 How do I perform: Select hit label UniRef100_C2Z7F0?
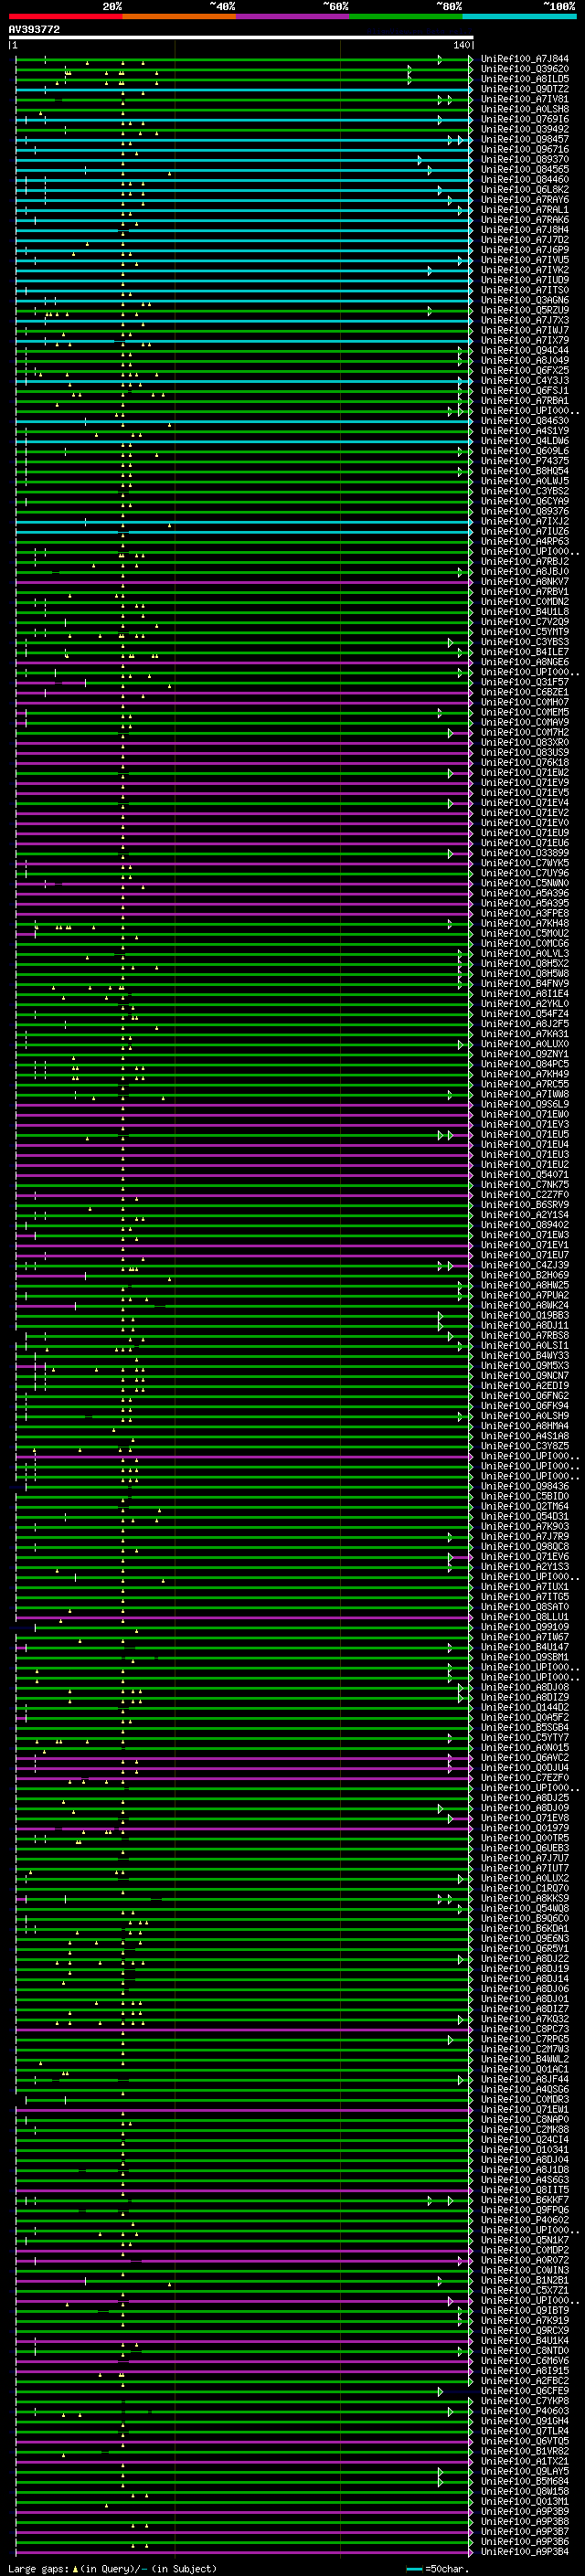tap(525, 1195)
